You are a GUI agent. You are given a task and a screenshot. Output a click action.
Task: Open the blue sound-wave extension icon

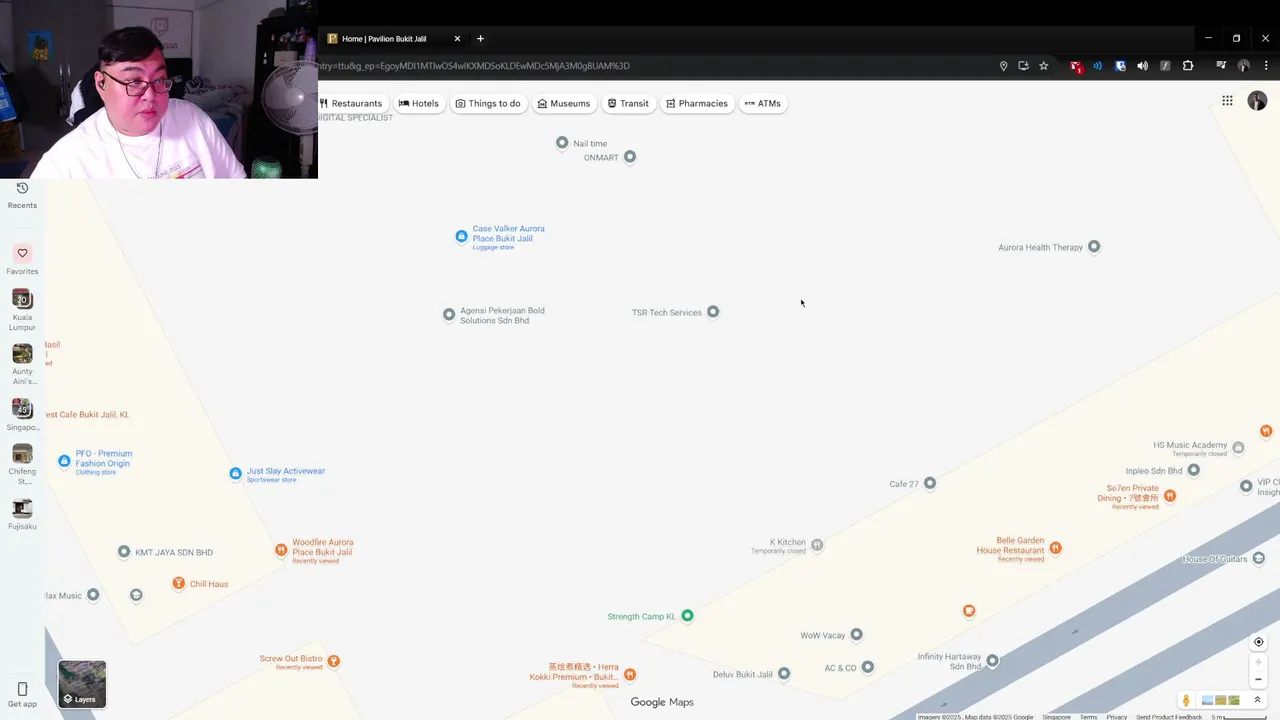(x=1097, y=66)
